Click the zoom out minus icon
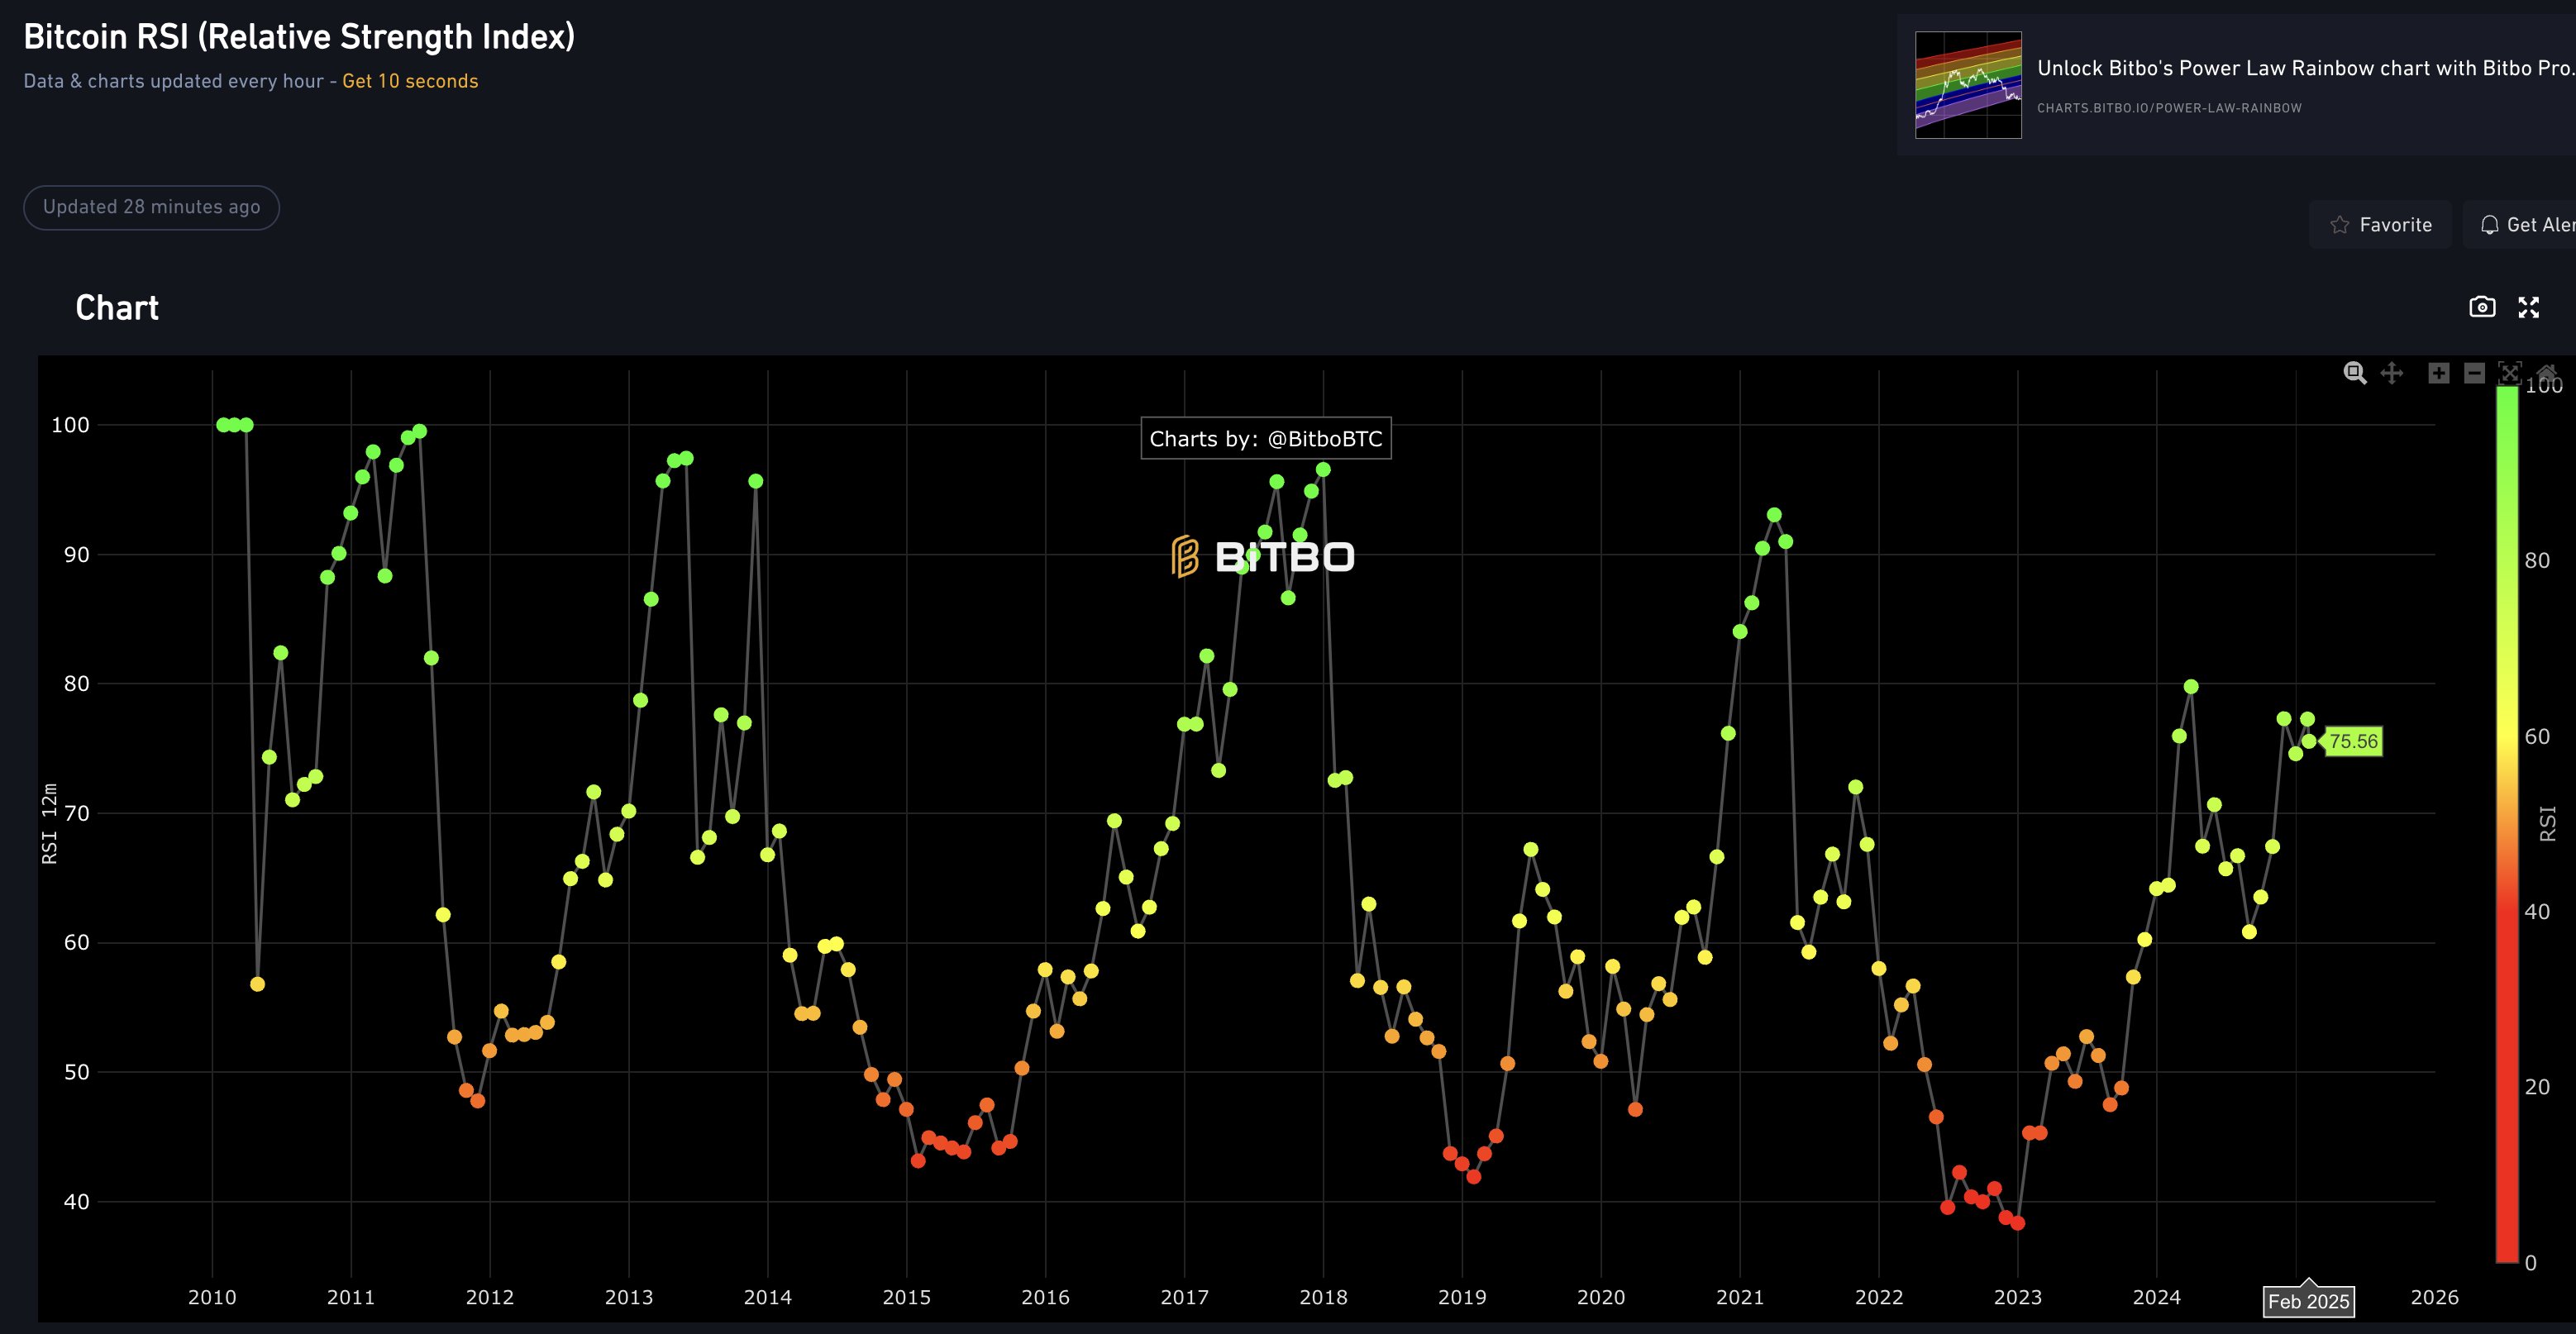The height and width of the screenshot is (1334, 2576). (x=2474, y=373)
